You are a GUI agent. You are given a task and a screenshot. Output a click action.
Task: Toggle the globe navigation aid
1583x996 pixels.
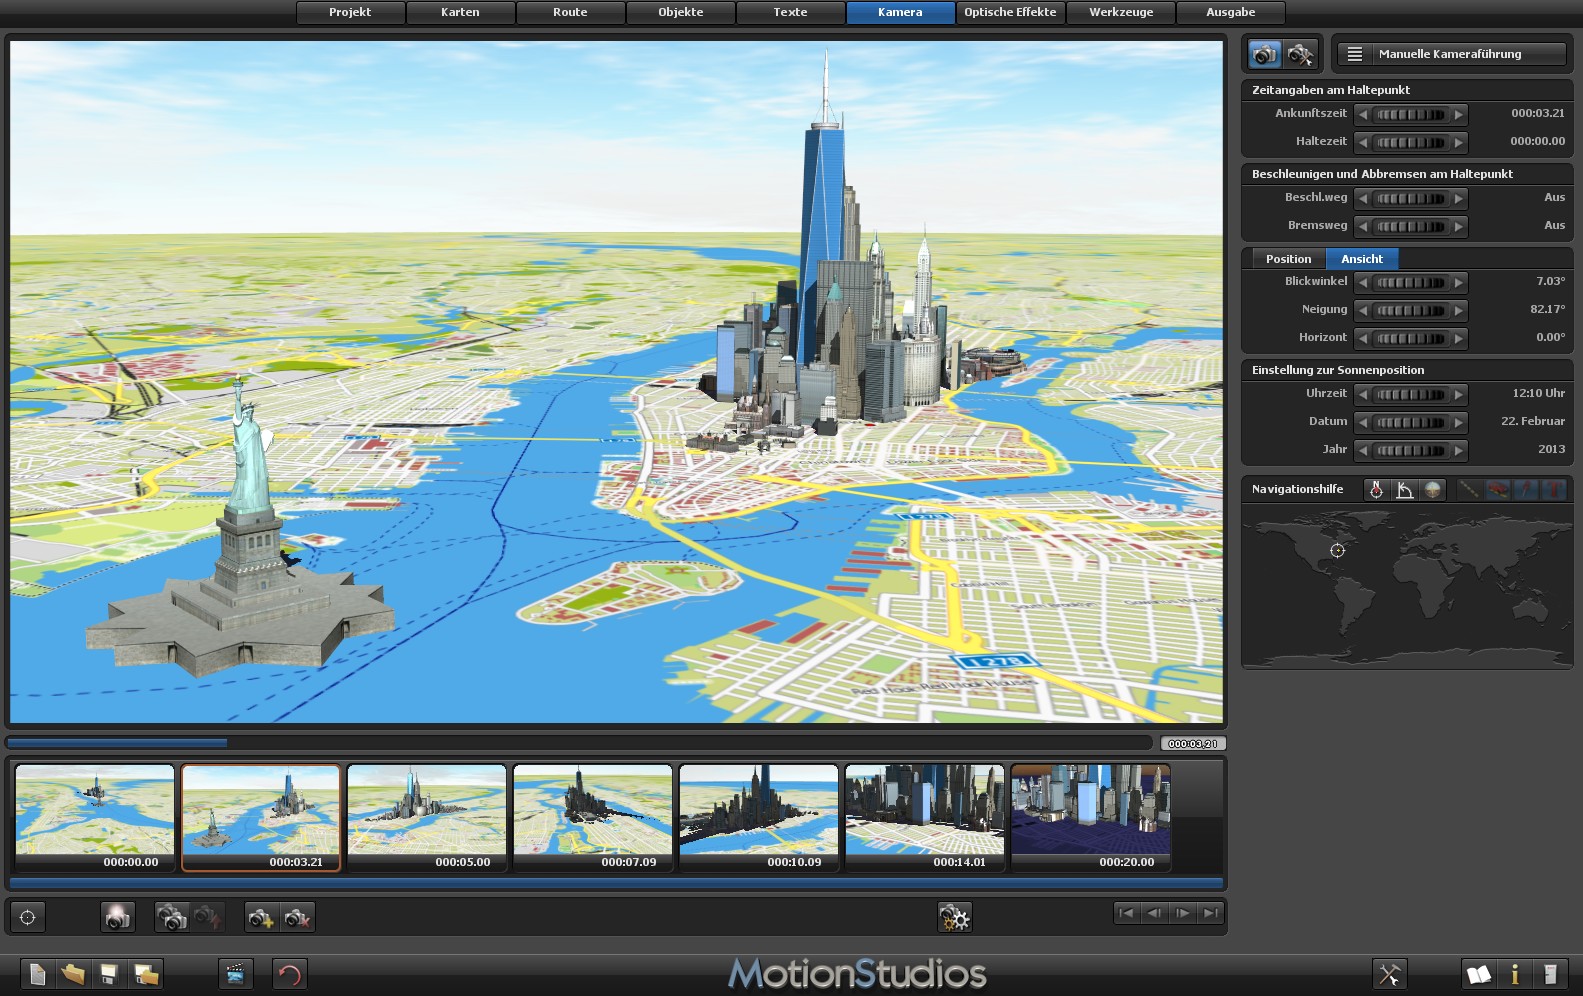[1433, 489]
